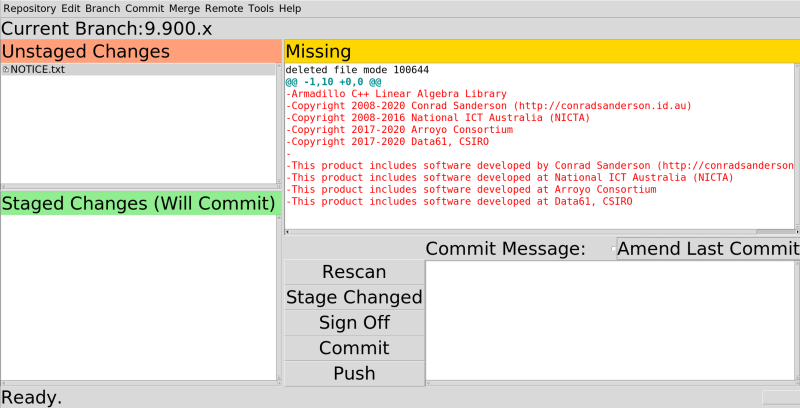Click the 'Armadillo C++ Linear Algebra Library' diff line

(x=396, y=94)
